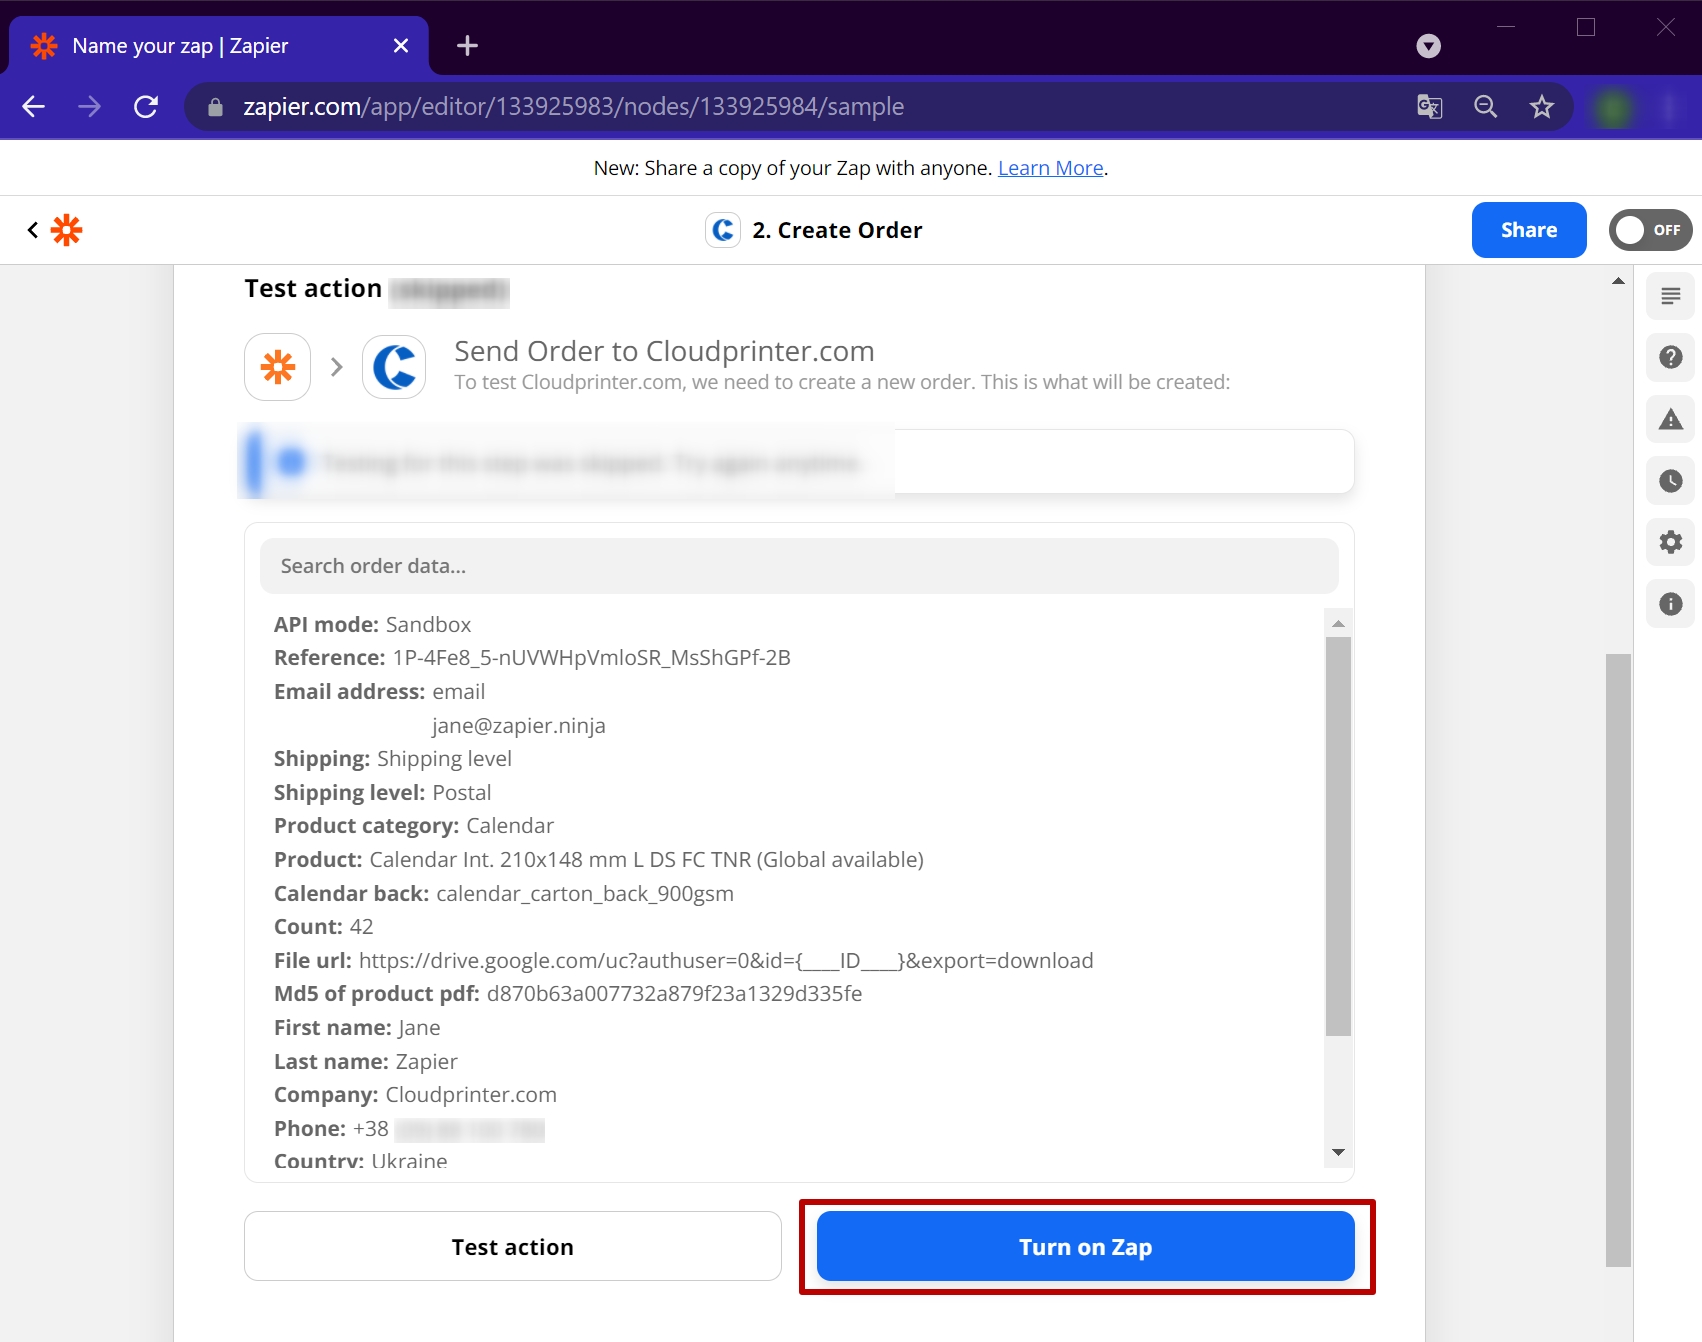
Task: Click the 'jane@zapier.ninja' email value
Action: (518, 726)
